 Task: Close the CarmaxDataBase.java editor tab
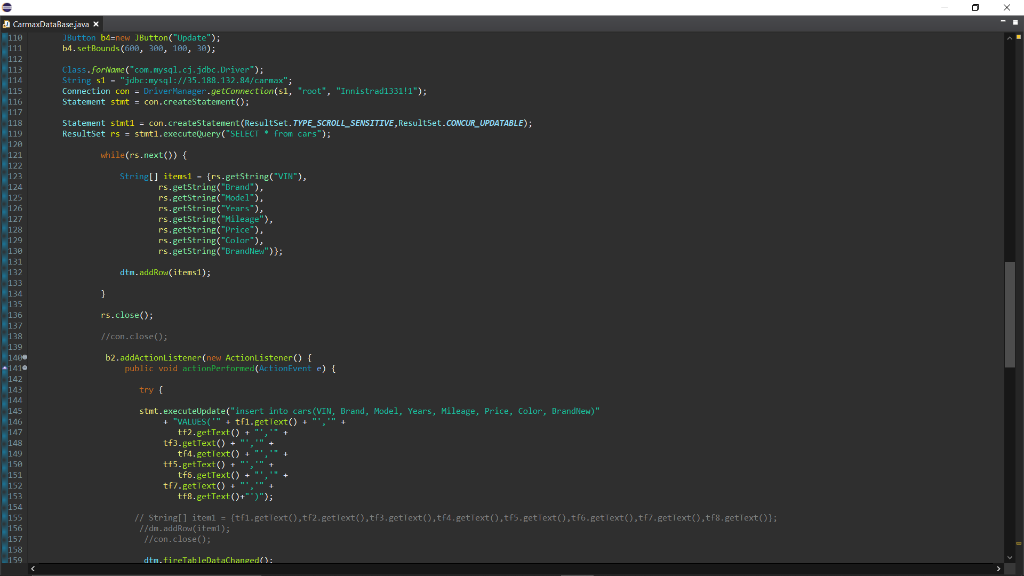point(96,23)
